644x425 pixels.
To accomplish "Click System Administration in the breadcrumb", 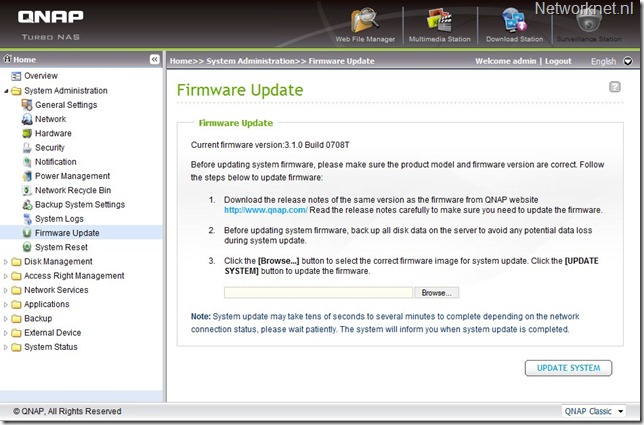I will pos(251,61).
